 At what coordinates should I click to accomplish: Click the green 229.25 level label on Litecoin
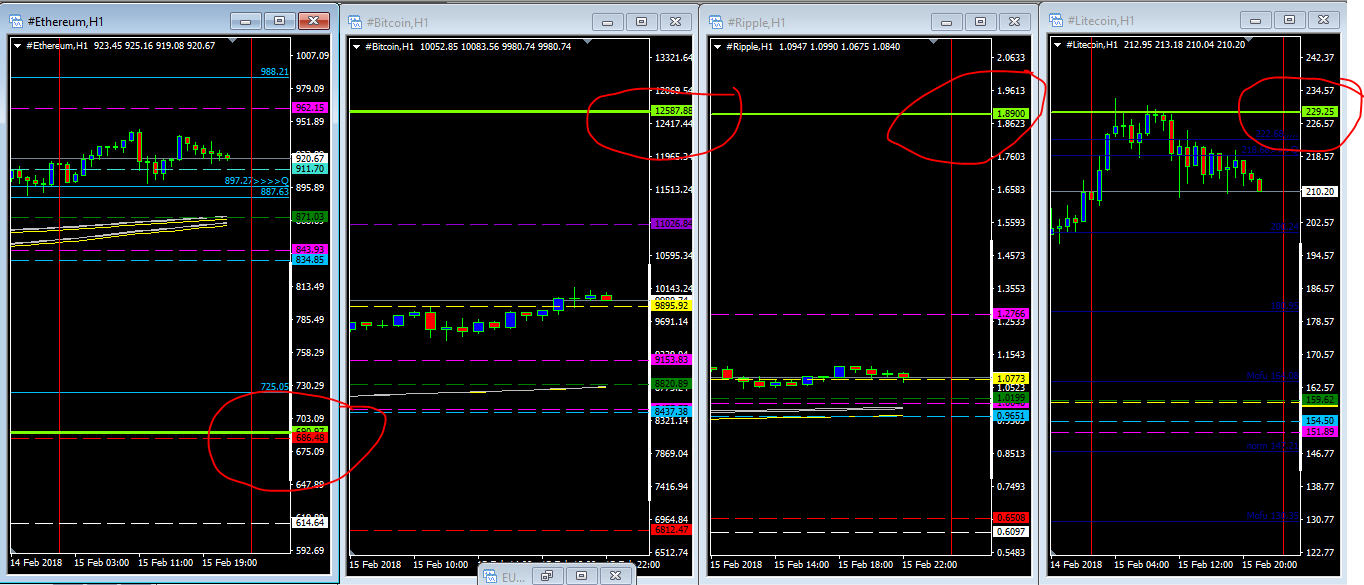pyautogui.click(x=1321, y=112)
